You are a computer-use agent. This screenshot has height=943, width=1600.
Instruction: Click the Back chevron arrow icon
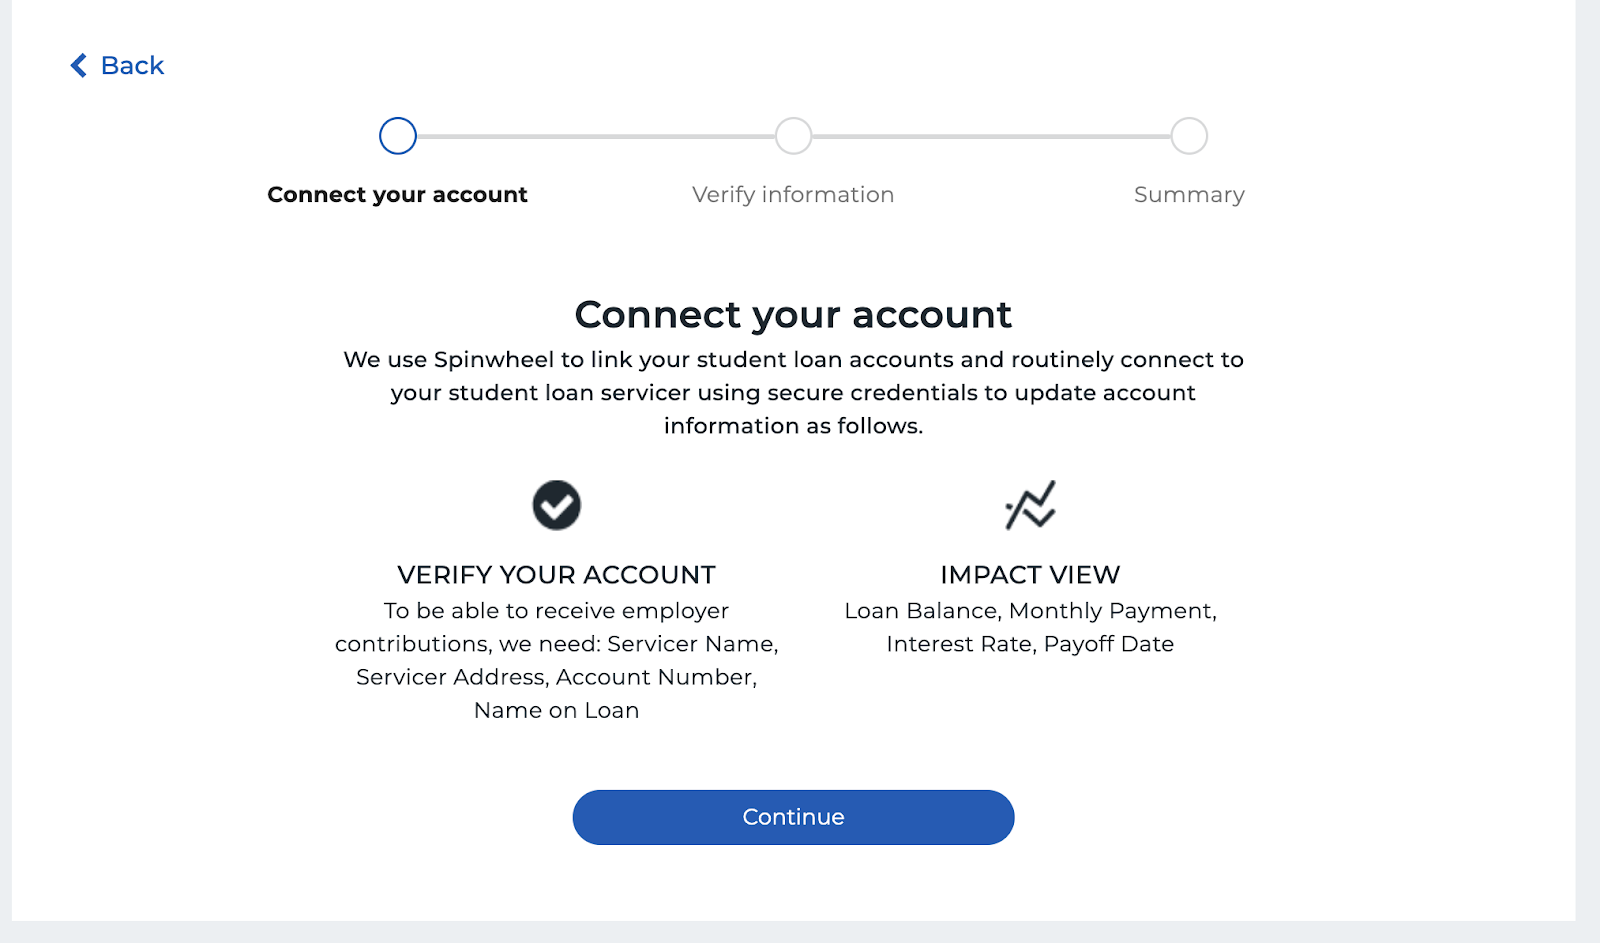point(78,66)
